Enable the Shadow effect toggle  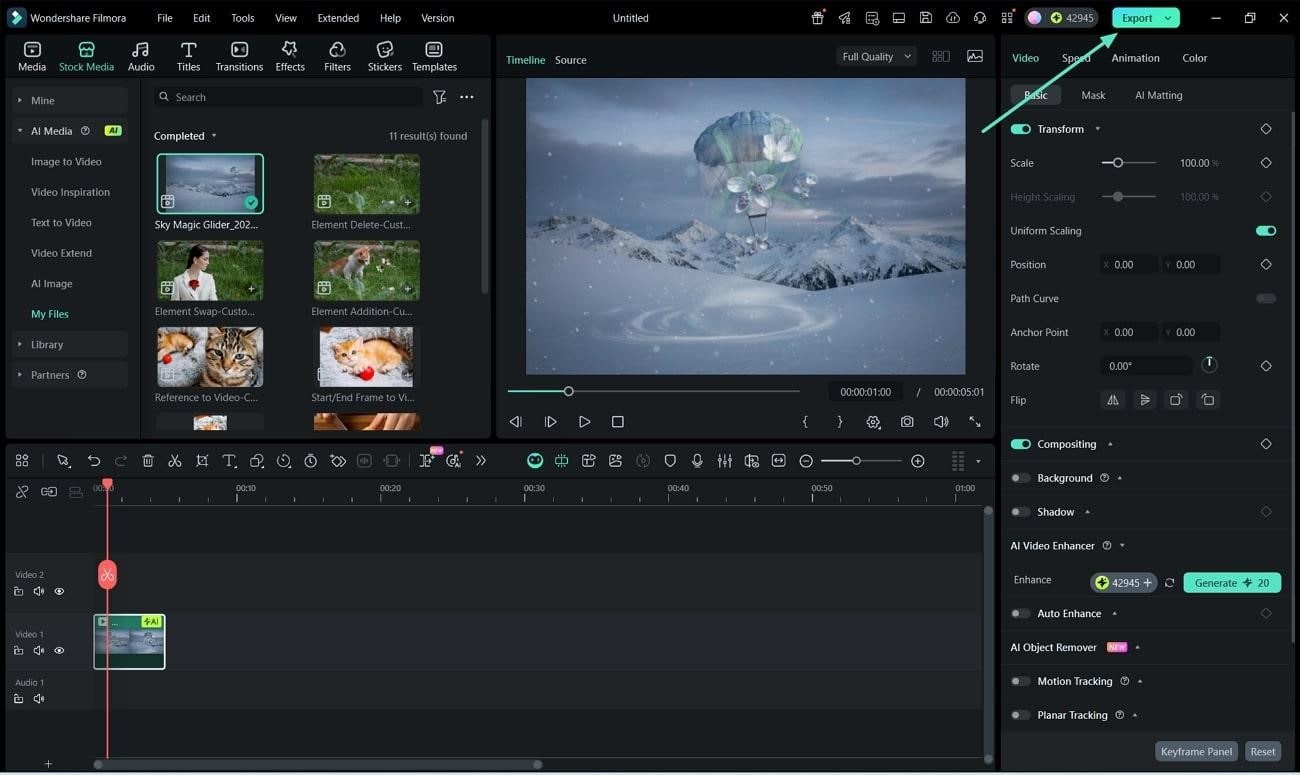tap(1020, 511)
